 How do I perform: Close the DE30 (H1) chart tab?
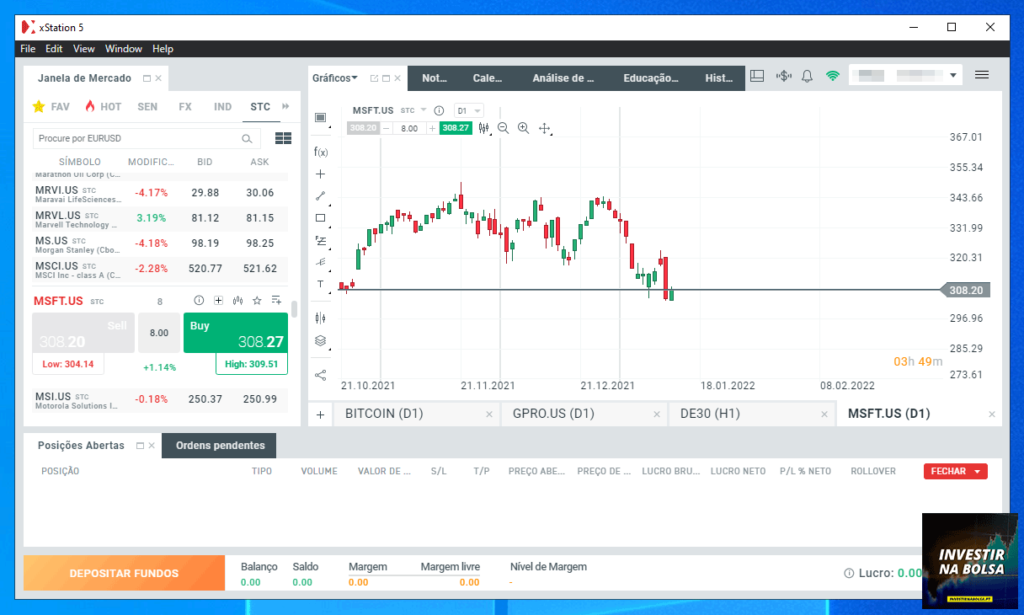pyautogui.click(x=824, y=415)
